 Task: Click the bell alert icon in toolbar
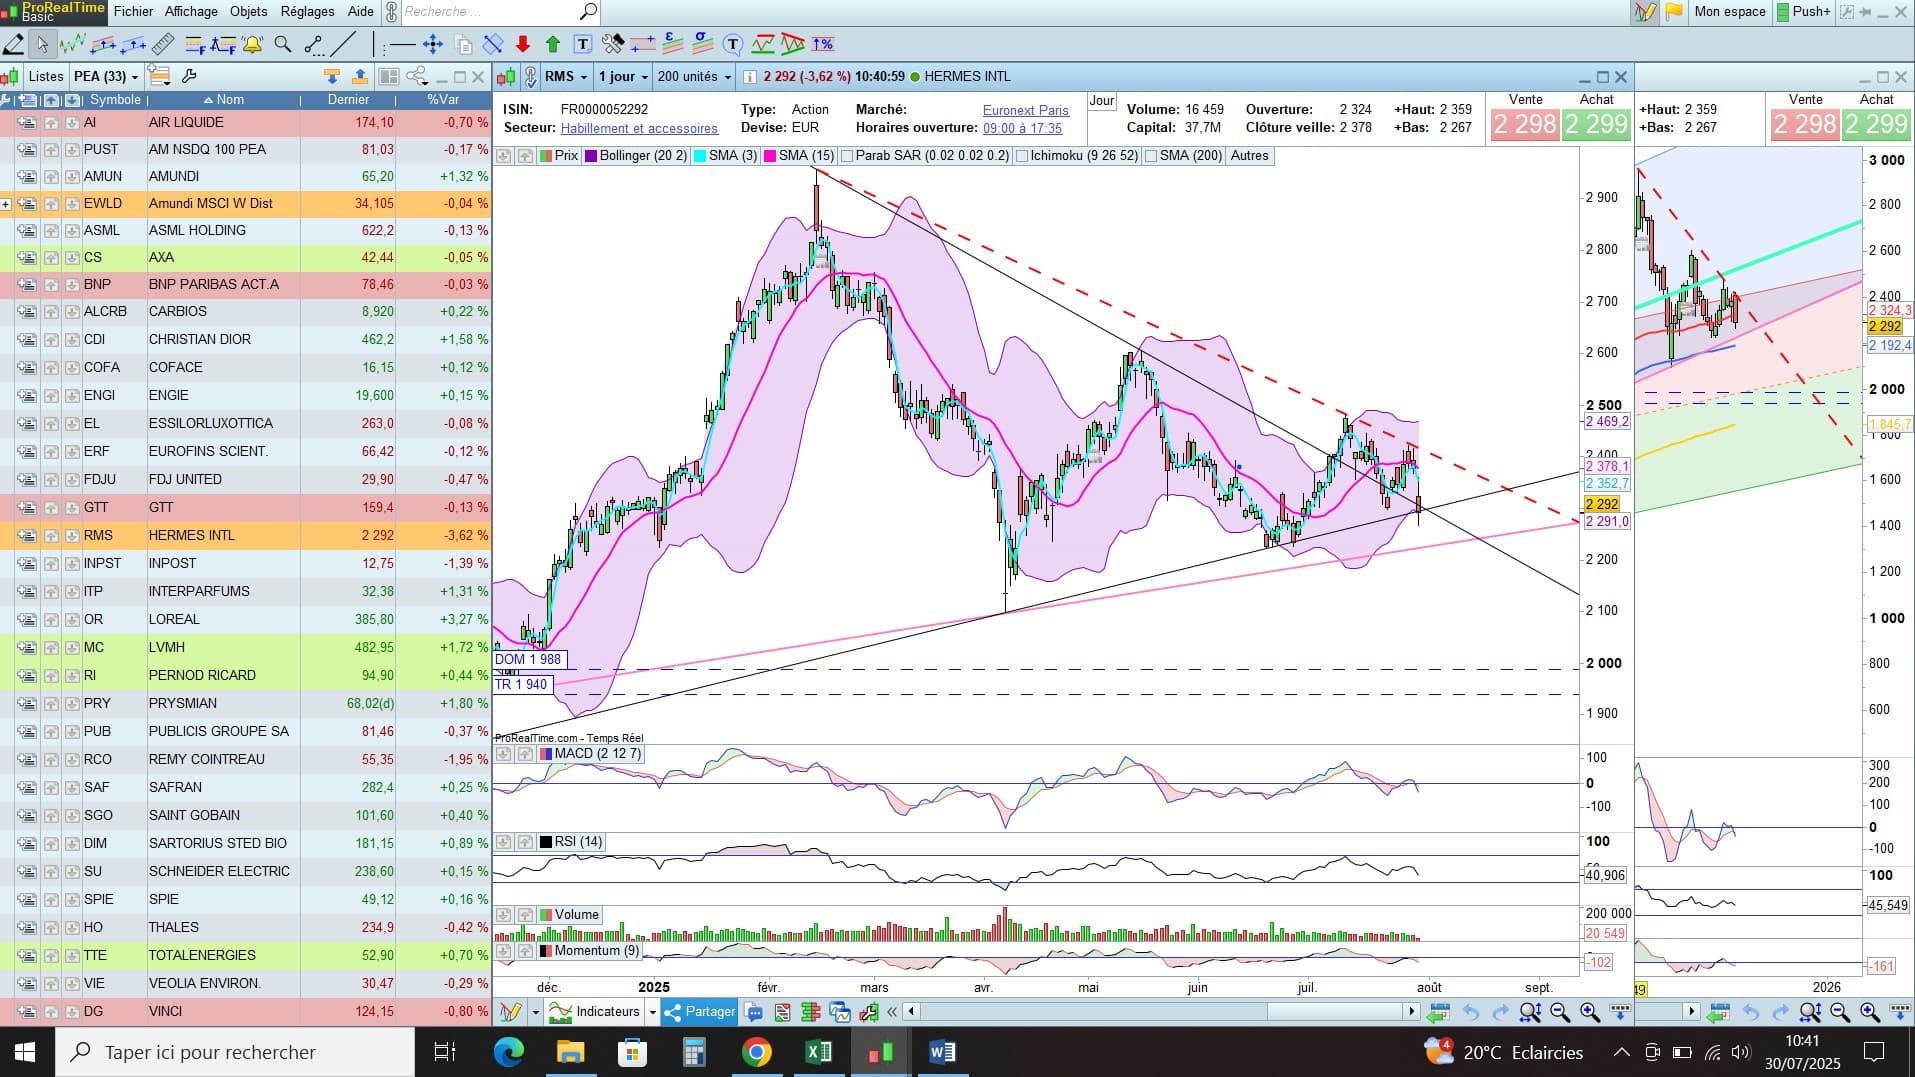click(x=253, y=44)
